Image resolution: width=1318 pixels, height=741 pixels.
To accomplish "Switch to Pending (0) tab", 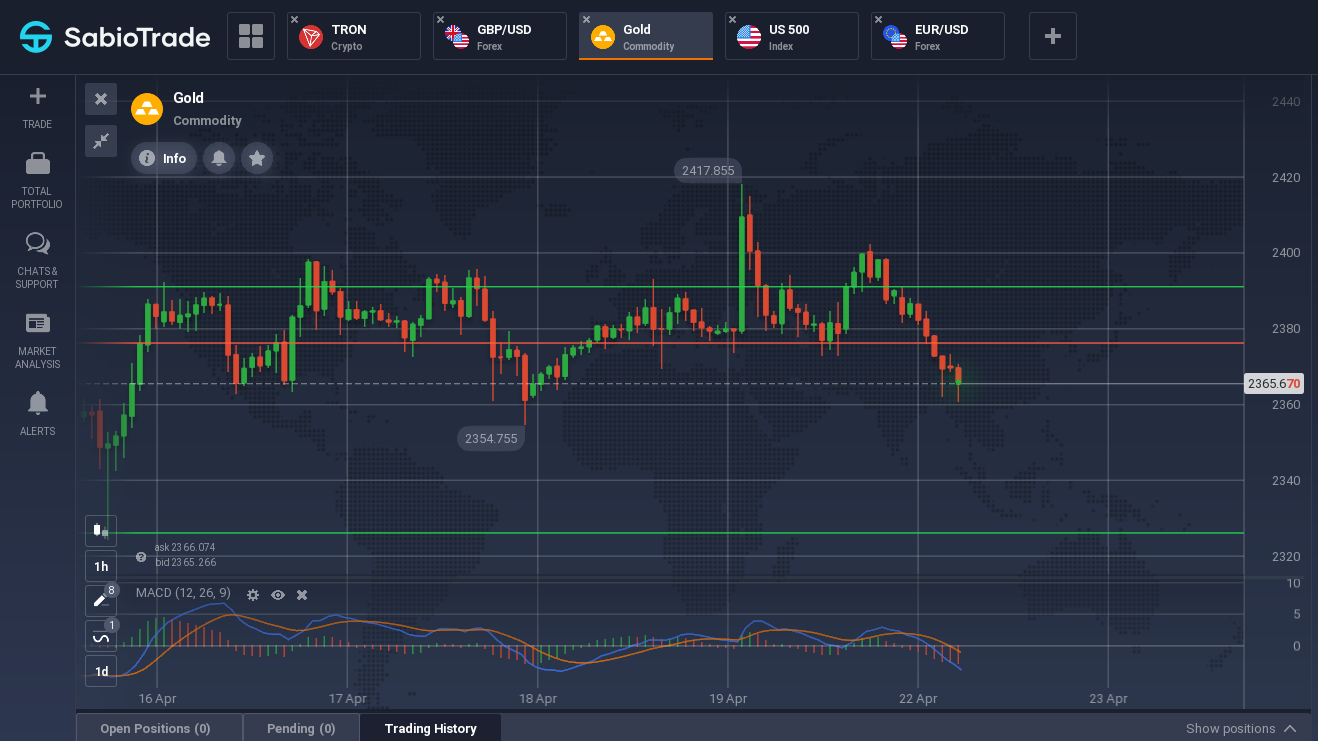I will coord(301,728).
